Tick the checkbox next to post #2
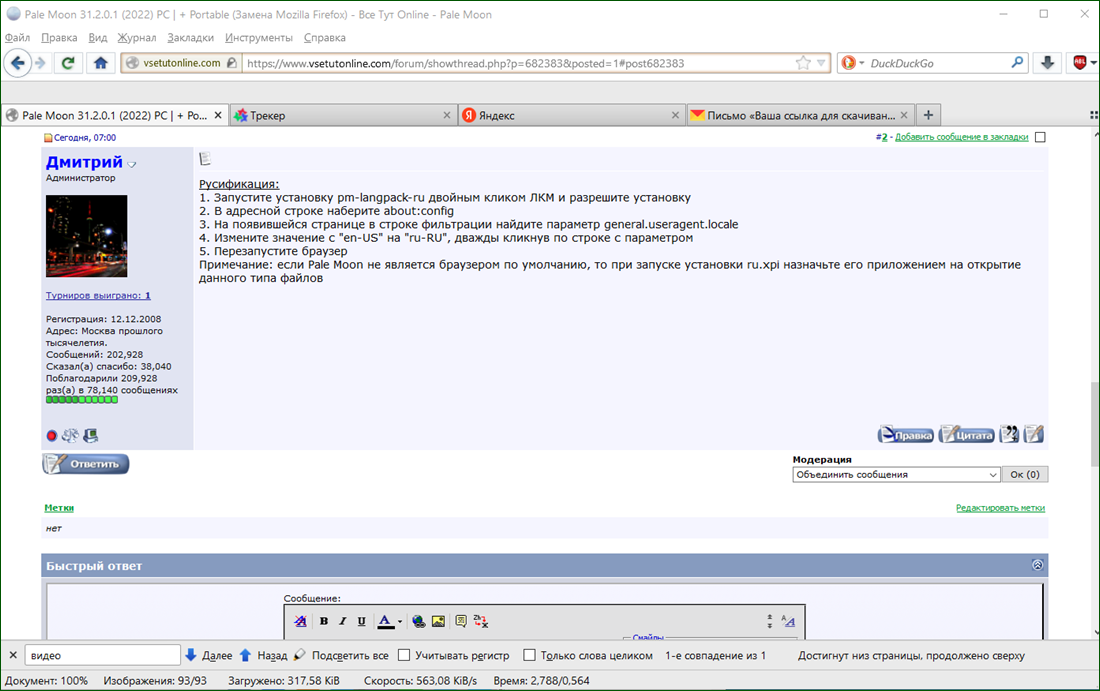This screenshot has width=1100, height=691. coord(1040,137)
